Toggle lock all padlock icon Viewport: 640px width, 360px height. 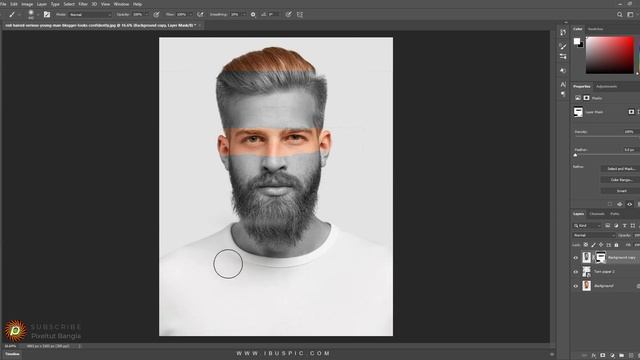point(616,245)
